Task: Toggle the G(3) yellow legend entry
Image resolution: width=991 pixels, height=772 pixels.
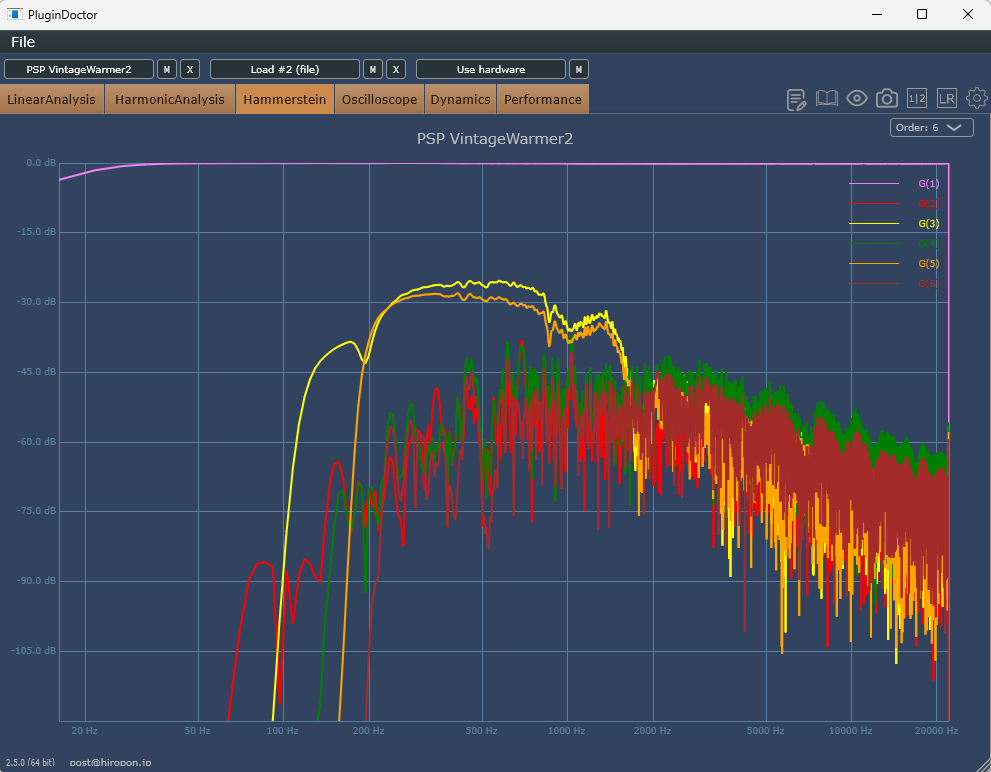Action: (928, 223)
